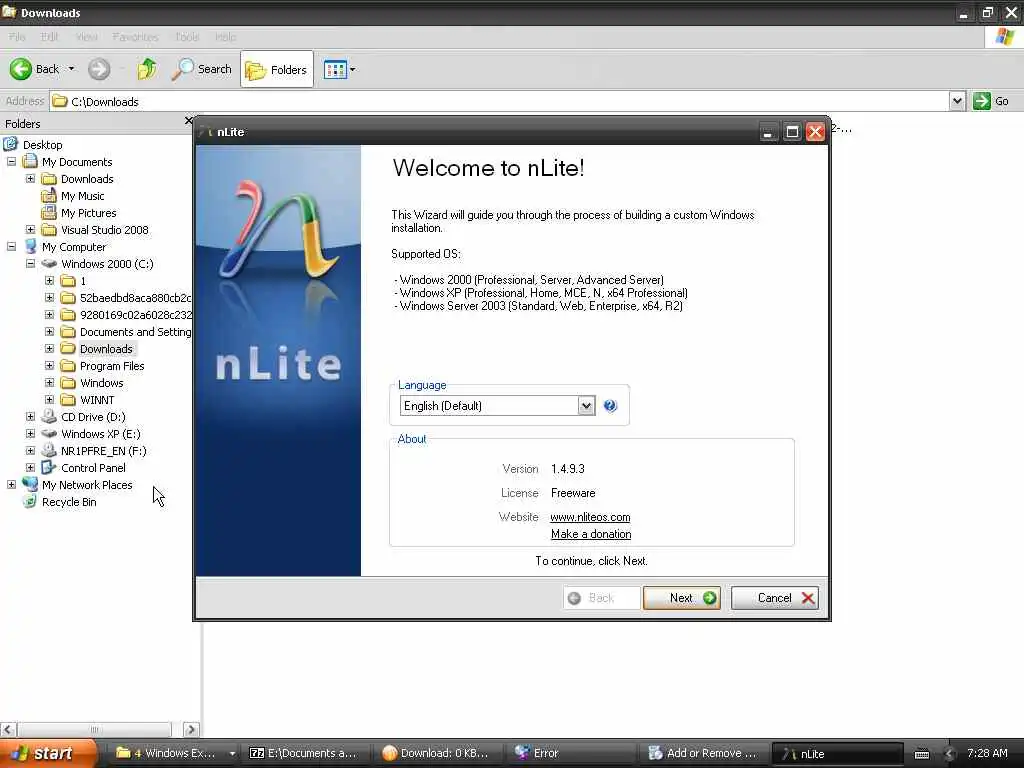Click keyboard icon in system tray

(x=921, y=754)
